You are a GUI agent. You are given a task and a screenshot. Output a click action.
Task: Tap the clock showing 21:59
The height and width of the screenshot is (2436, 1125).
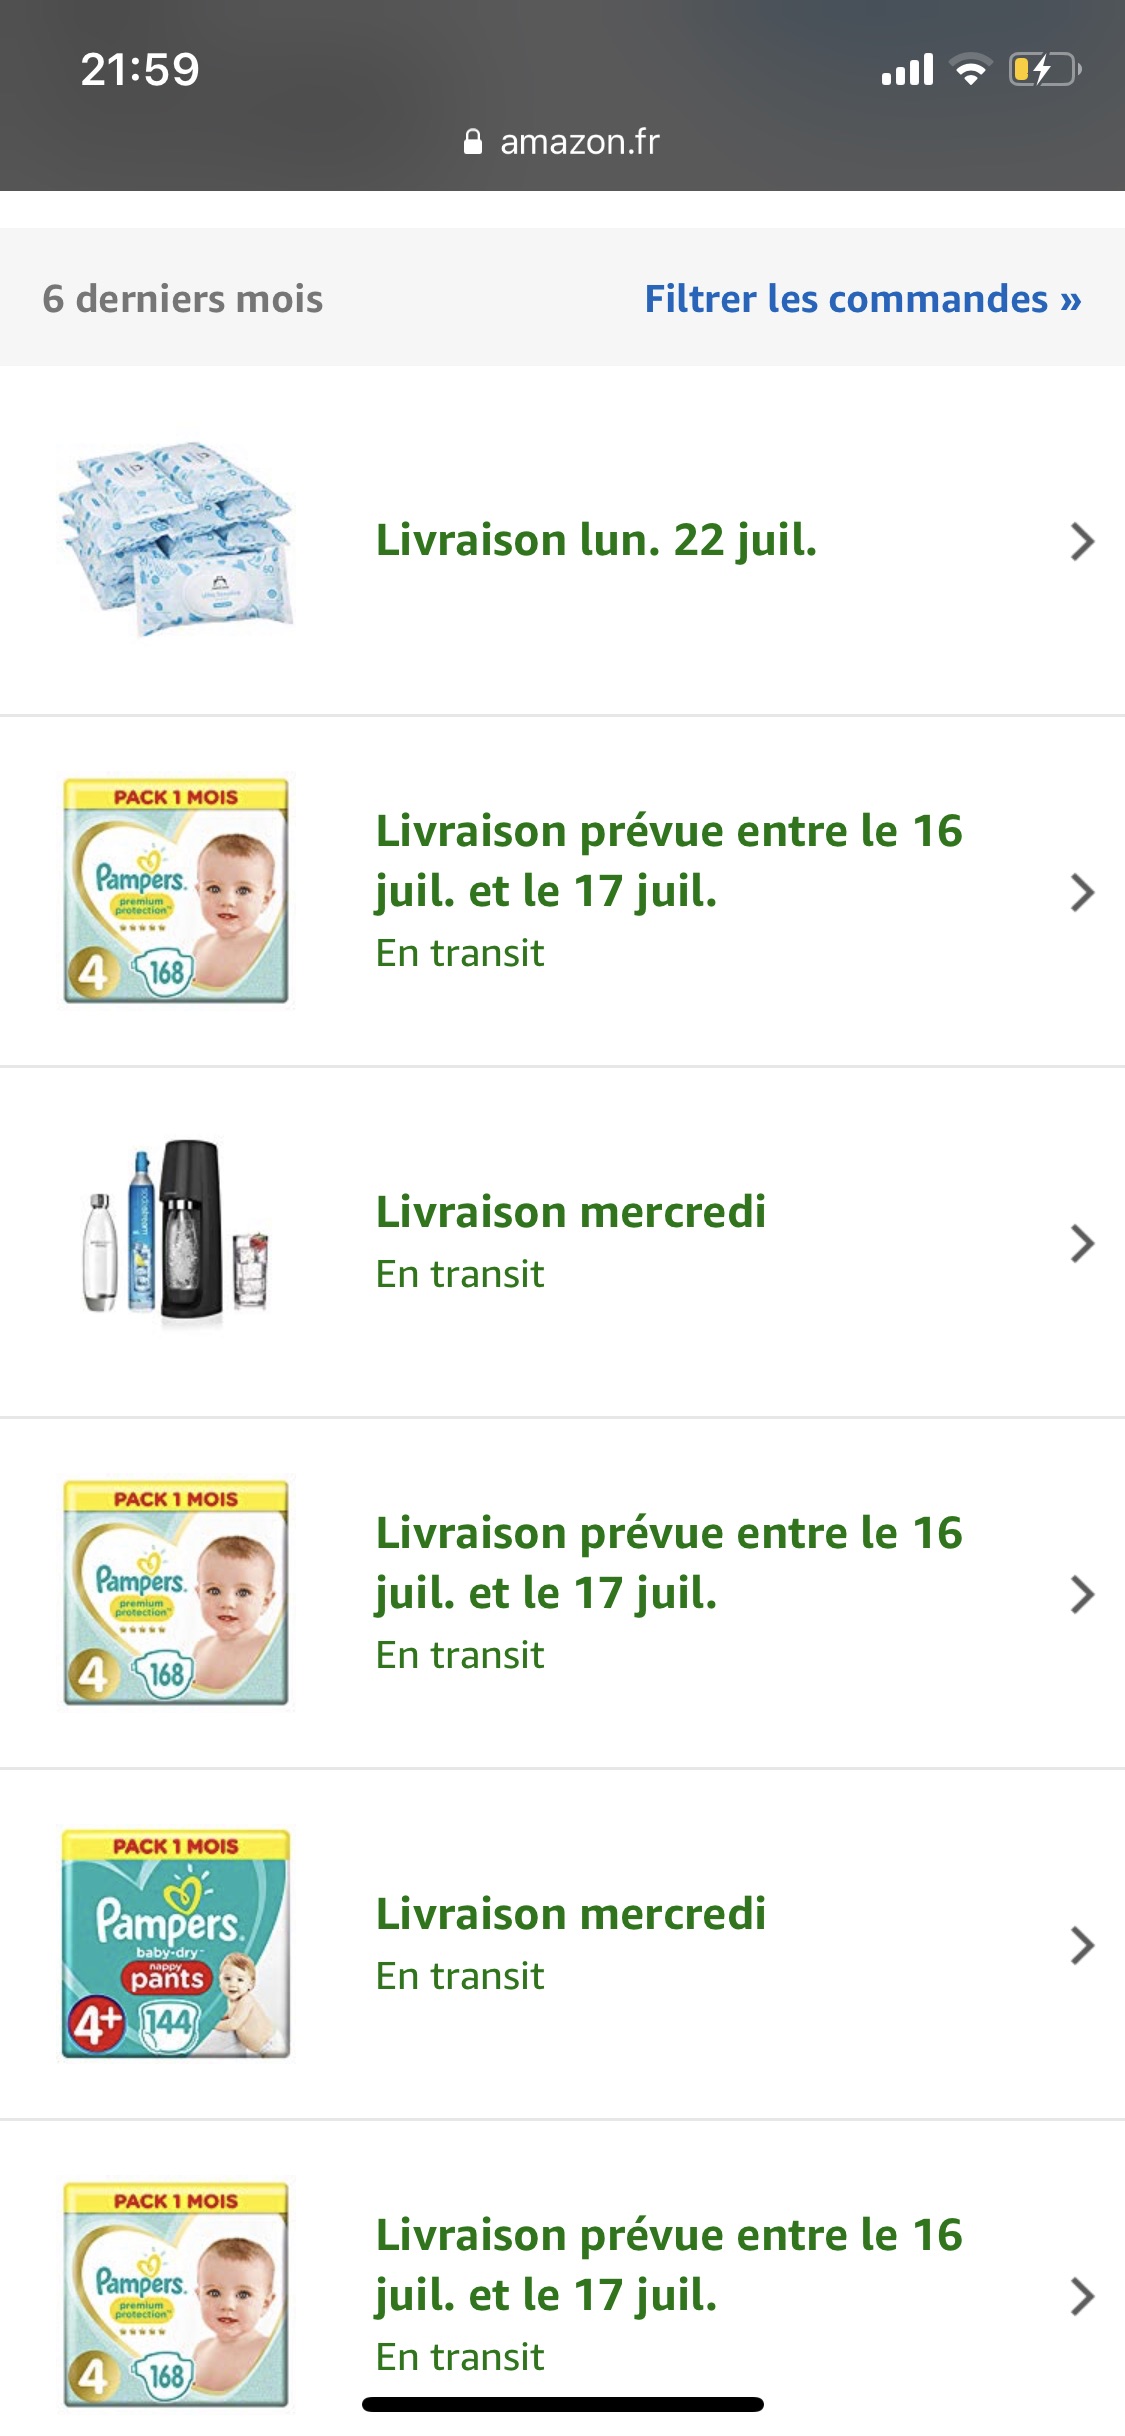tap(140, 70)
